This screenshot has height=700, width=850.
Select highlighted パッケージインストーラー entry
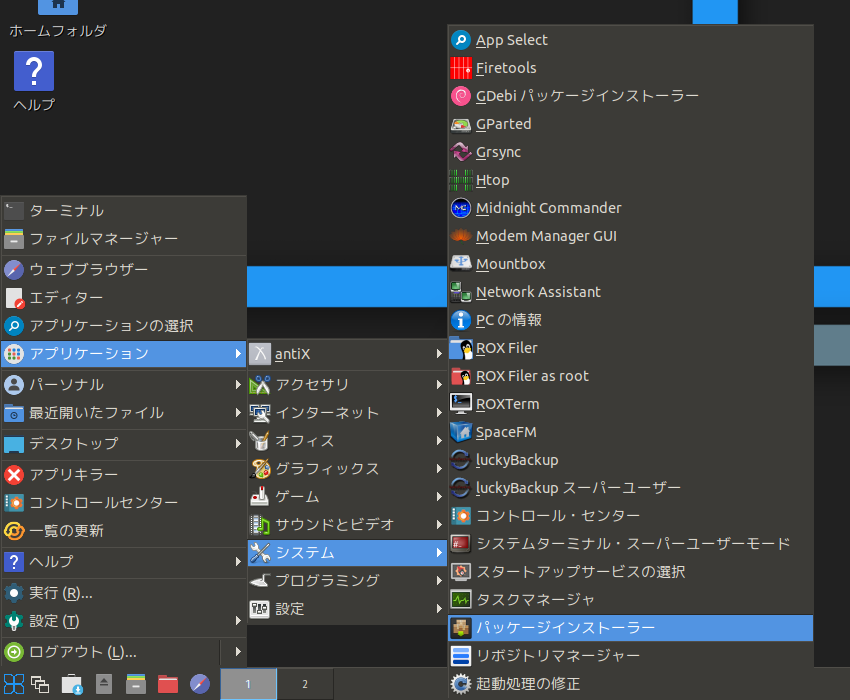coord(630,628)
